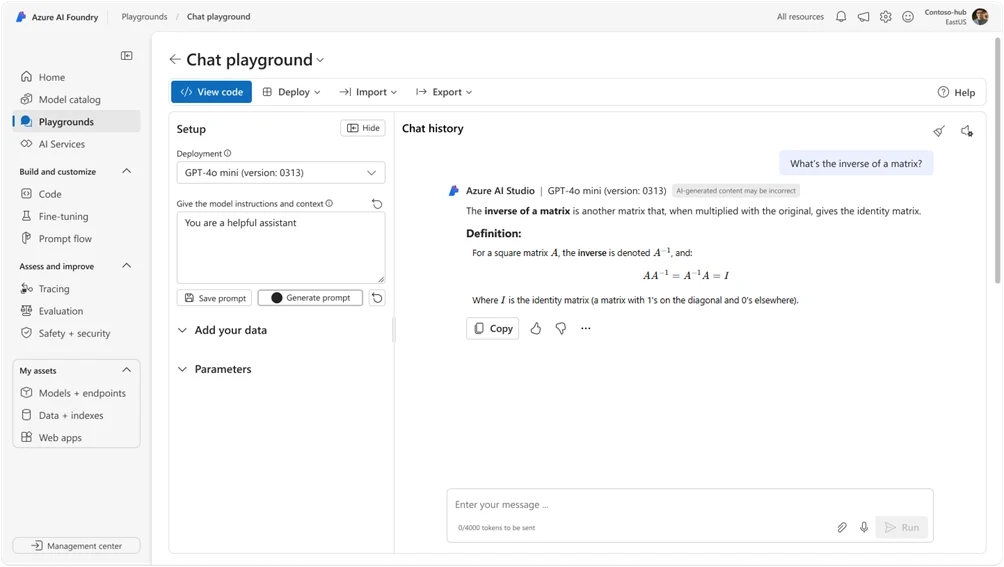The height and width of the screenshot is (567, 1004).
Task: Click info icon next to model instructions label
Action: [329, 204]
